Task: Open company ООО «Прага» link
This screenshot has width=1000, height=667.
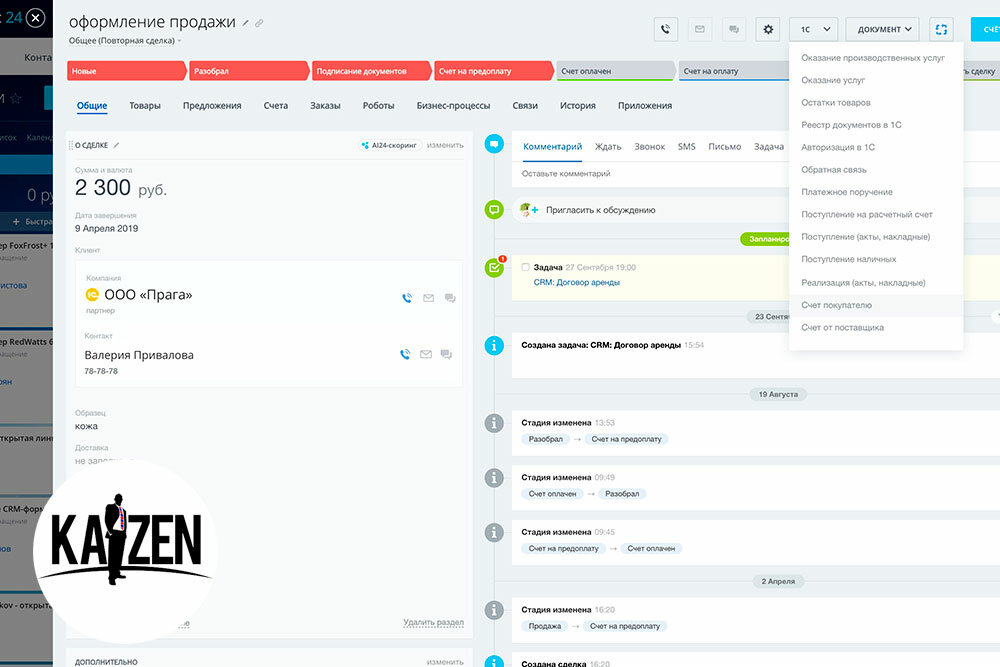Action: point(148,295)
